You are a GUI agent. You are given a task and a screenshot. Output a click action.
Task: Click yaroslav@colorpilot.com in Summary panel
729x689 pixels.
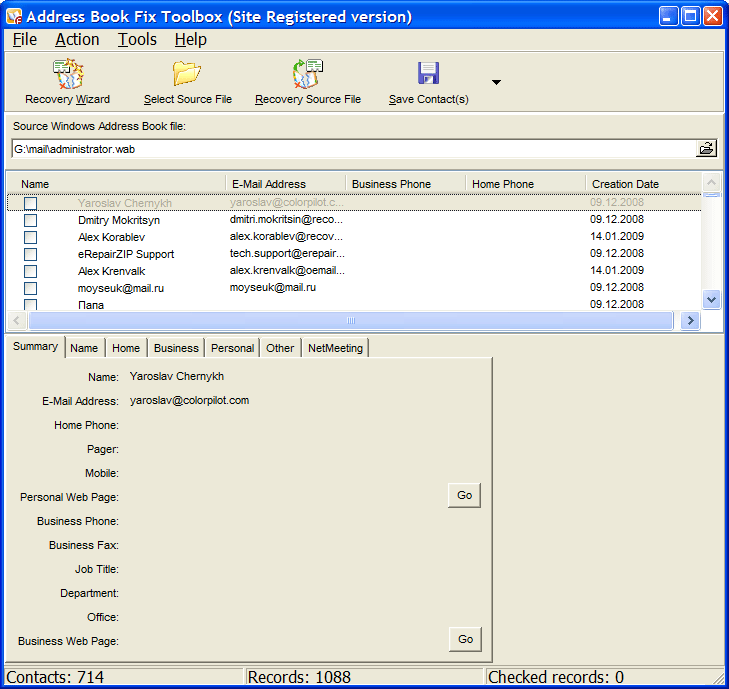pos(190,400)
